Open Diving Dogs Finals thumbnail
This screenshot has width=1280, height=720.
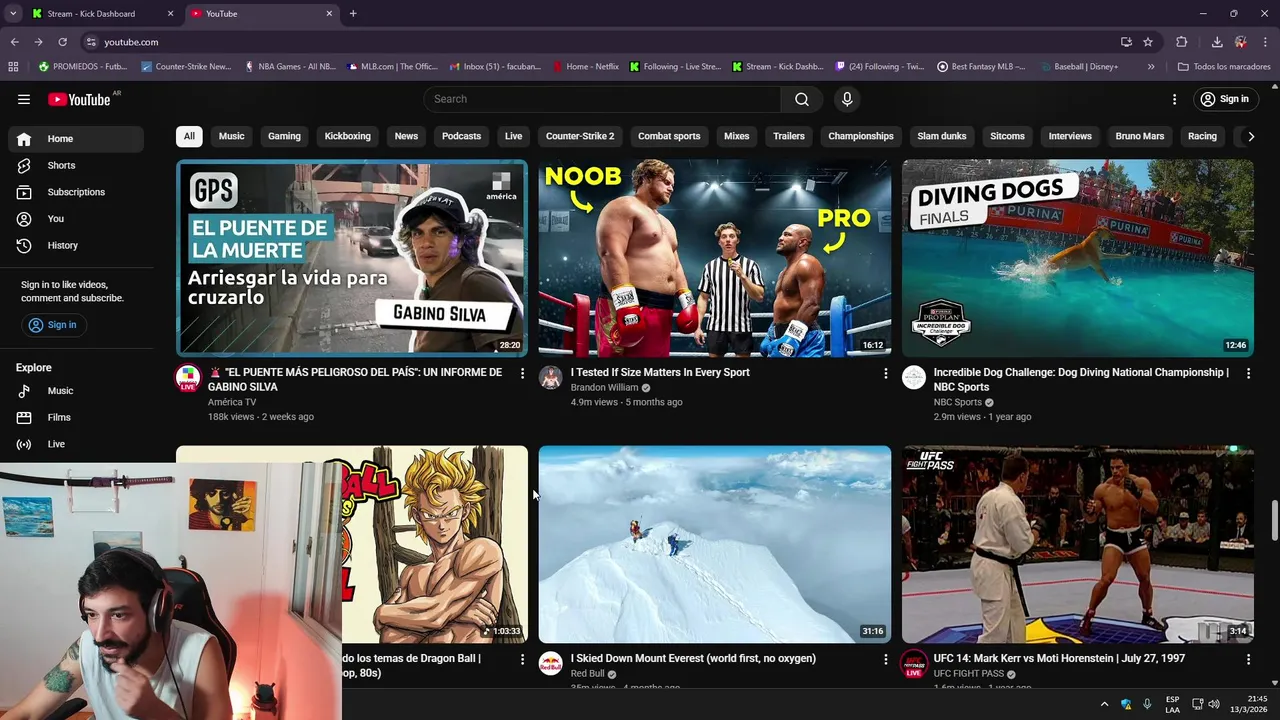coord(1078,258)
